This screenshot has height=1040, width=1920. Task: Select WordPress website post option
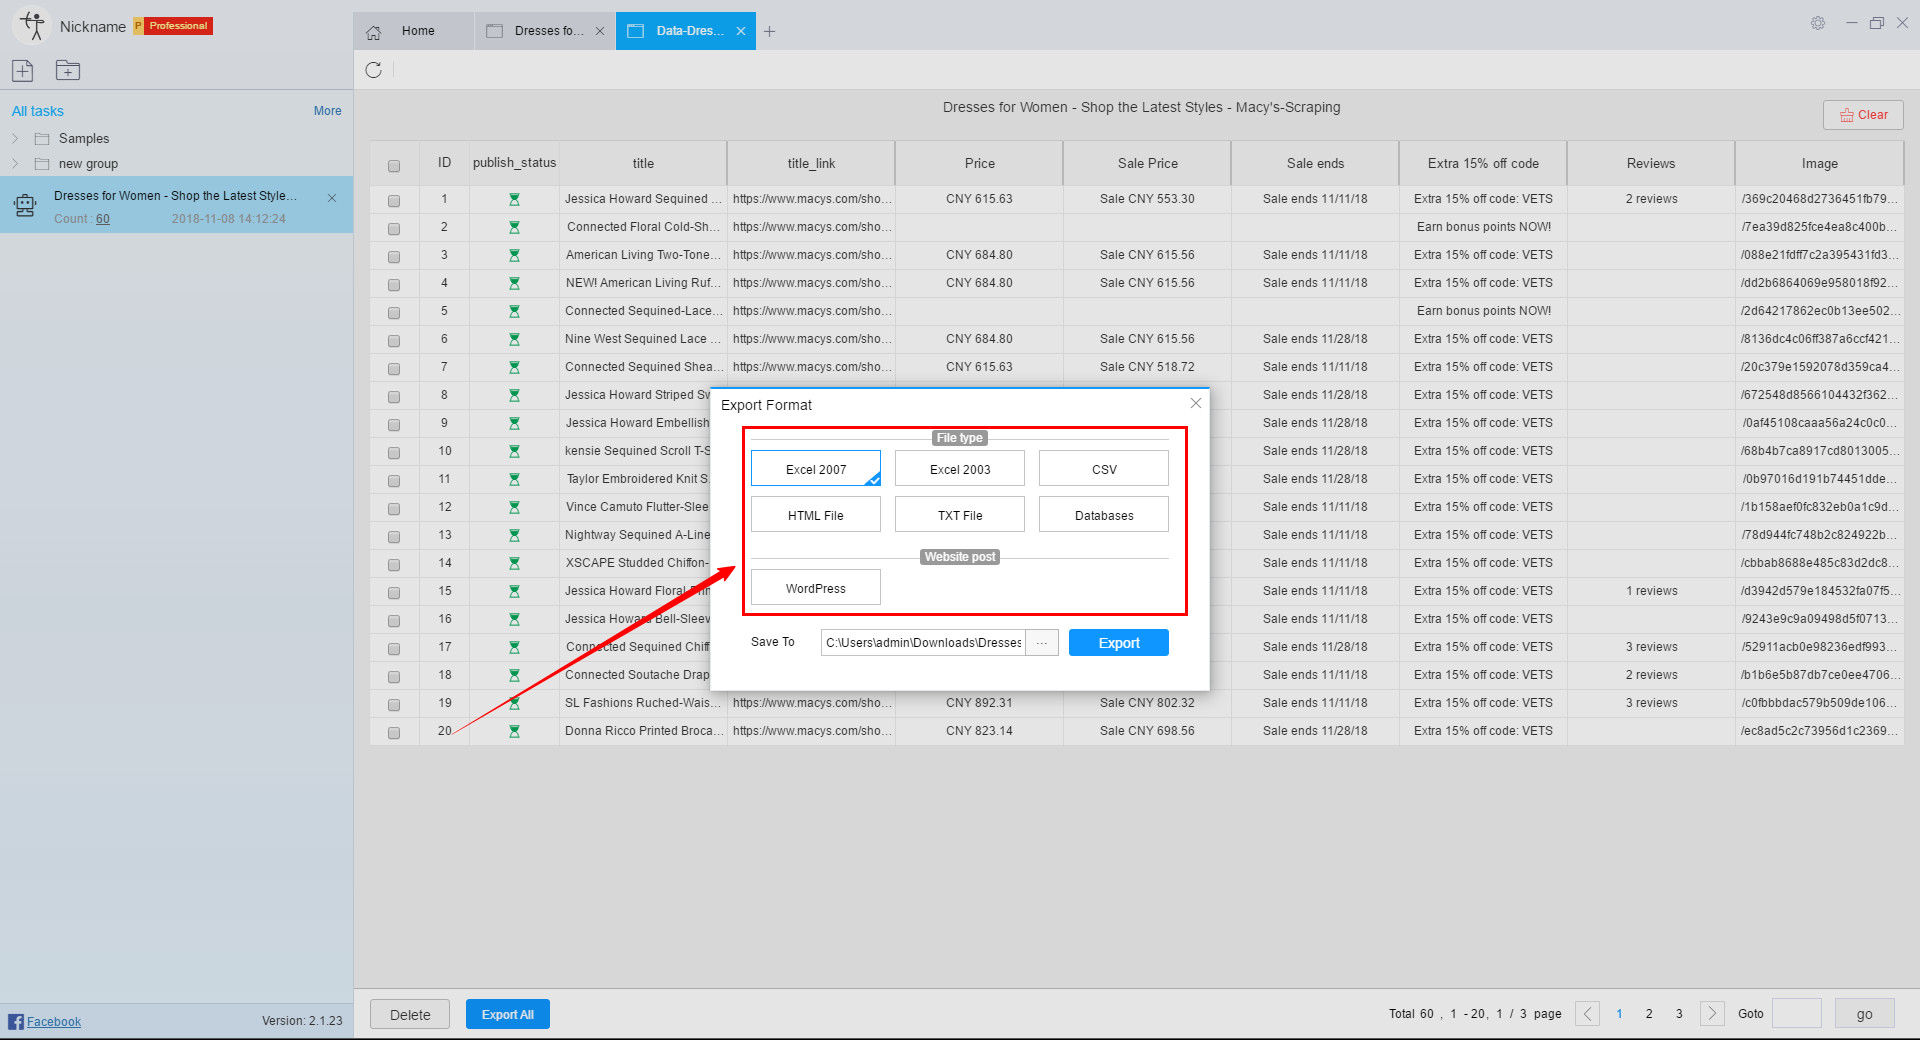click(816, 587)
